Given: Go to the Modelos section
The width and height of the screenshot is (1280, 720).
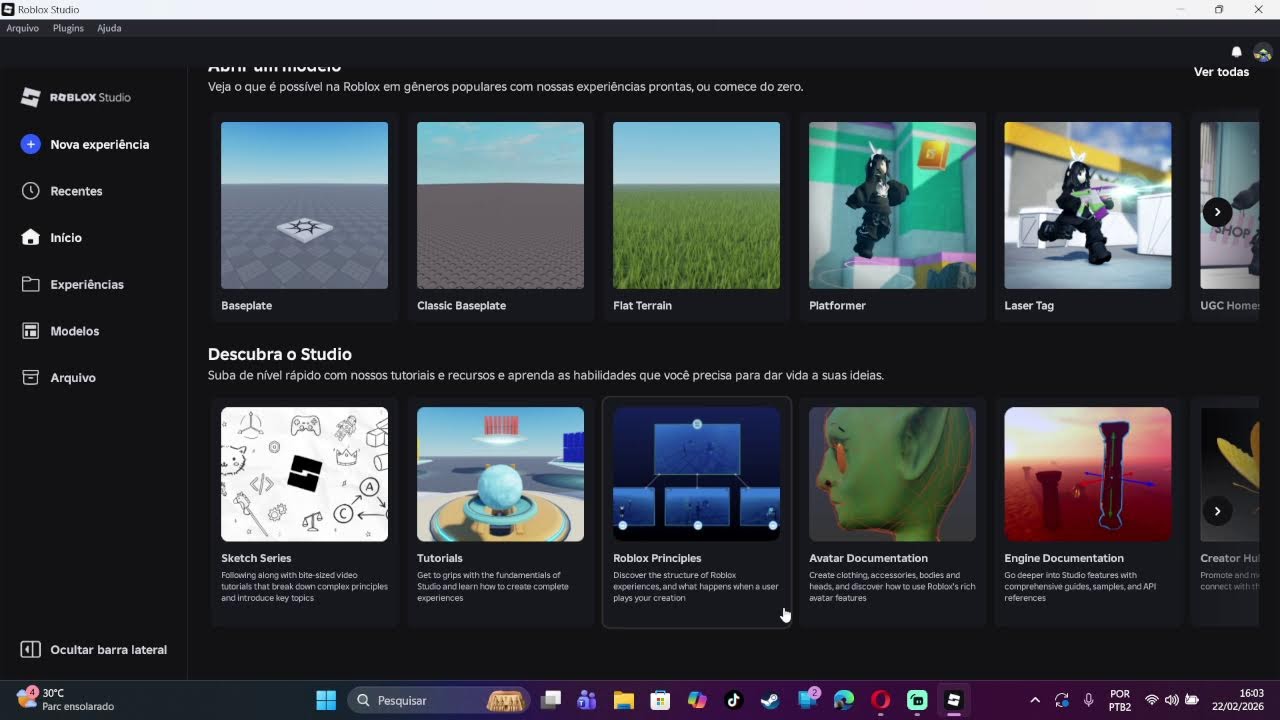Looking at the screenshot, I should pyautogui.click(x=75, y=331).
